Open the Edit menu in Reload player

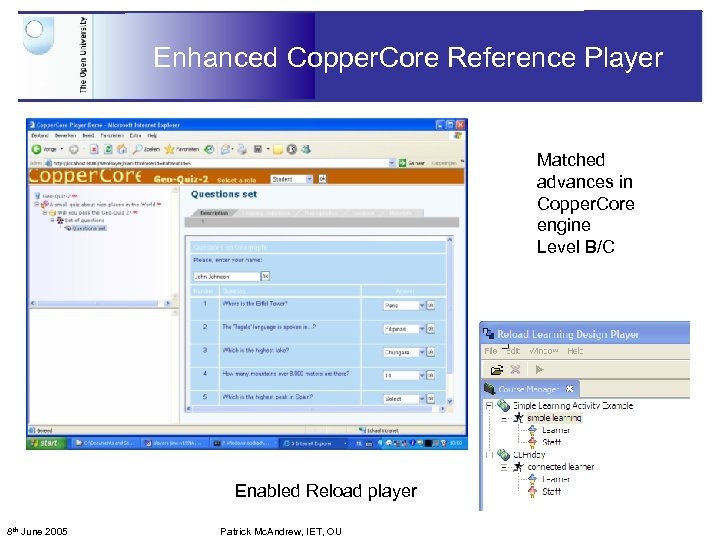[511, 351]
